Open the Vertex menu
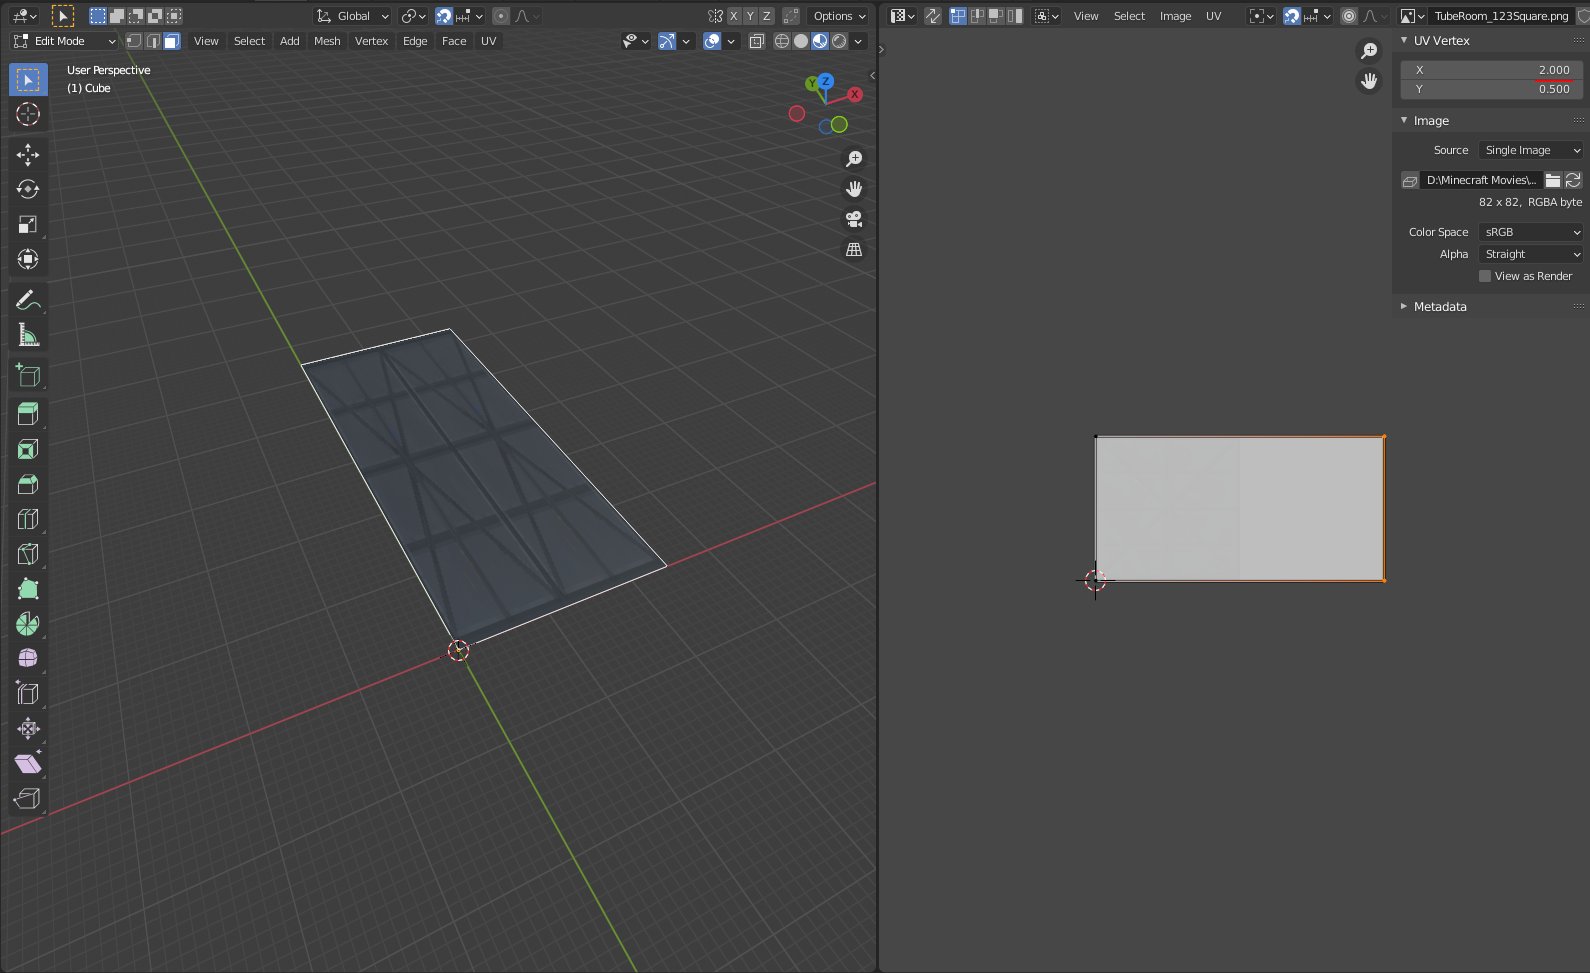Viewport: 1590px width, 973px height. (x=371, y=41)
